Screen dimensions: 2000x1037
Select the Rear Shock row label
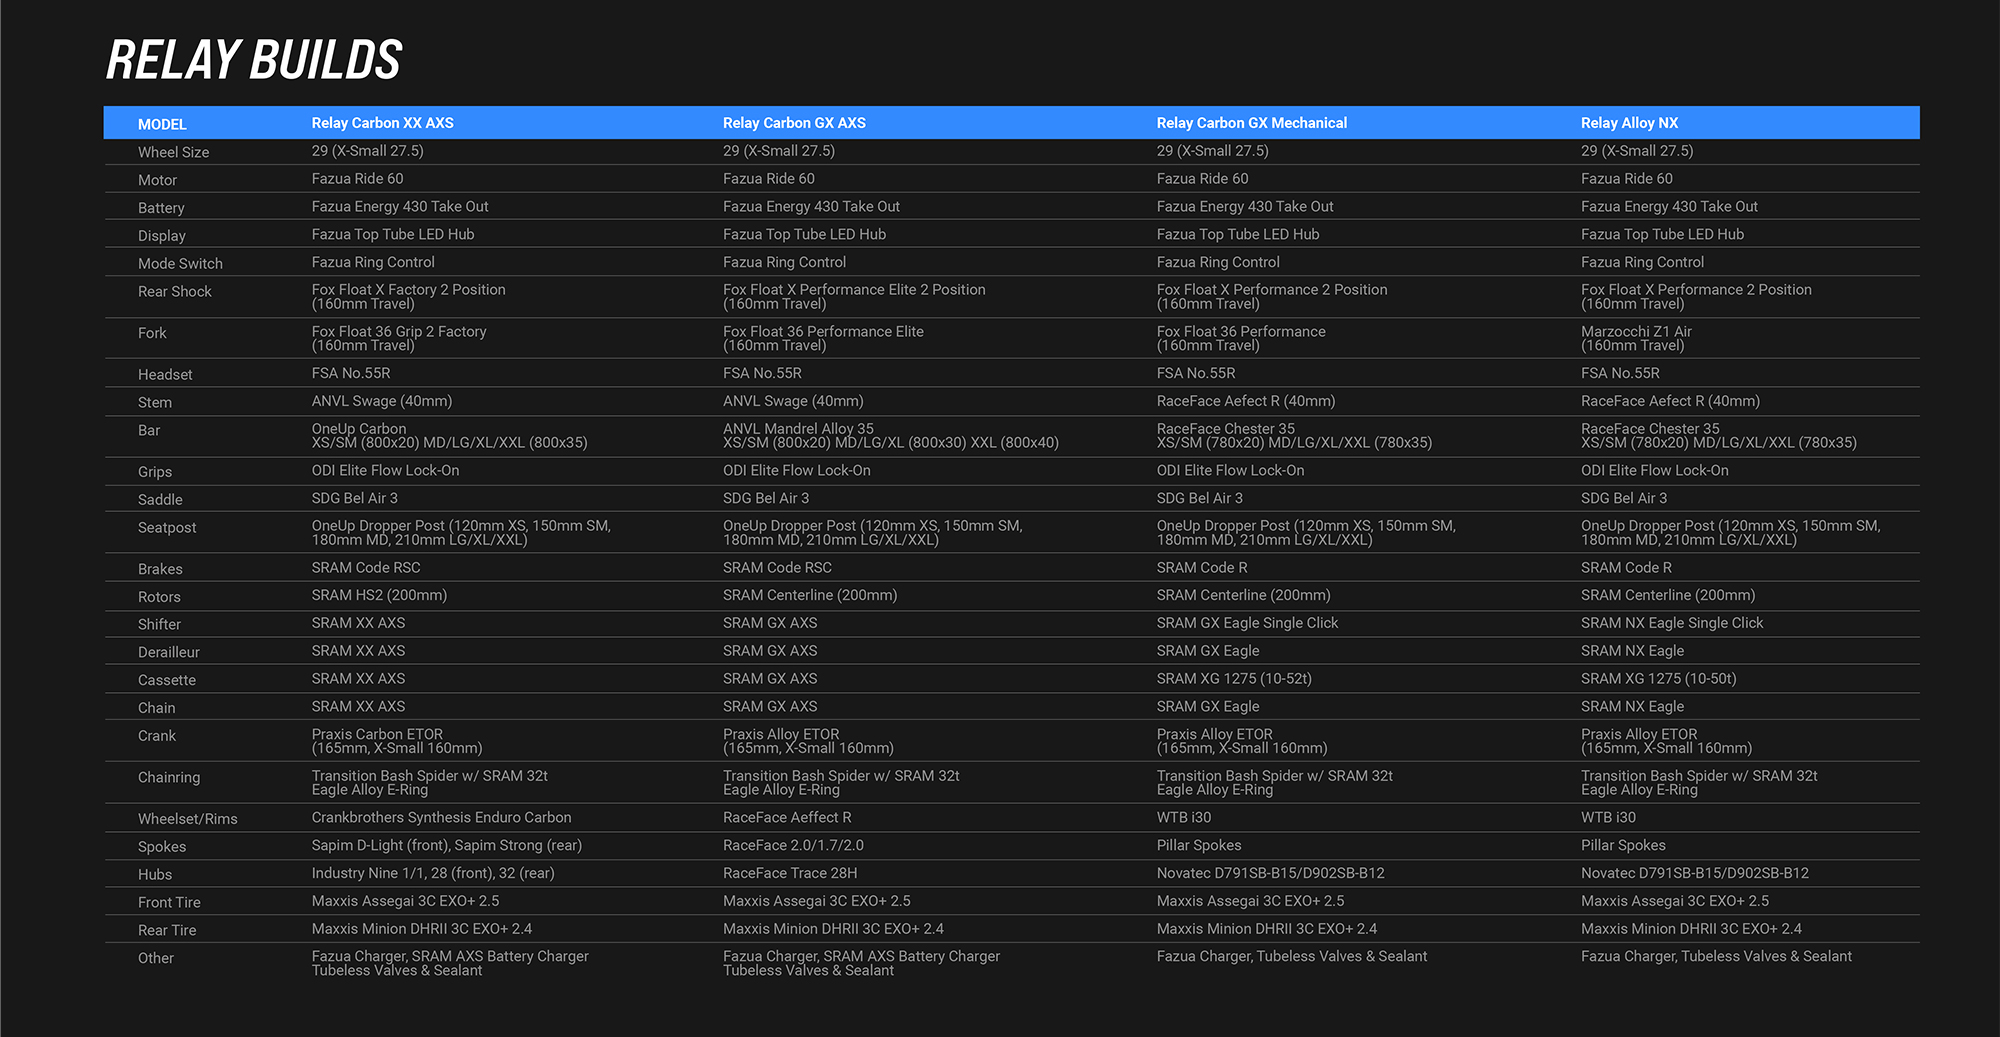click(175, 292)
